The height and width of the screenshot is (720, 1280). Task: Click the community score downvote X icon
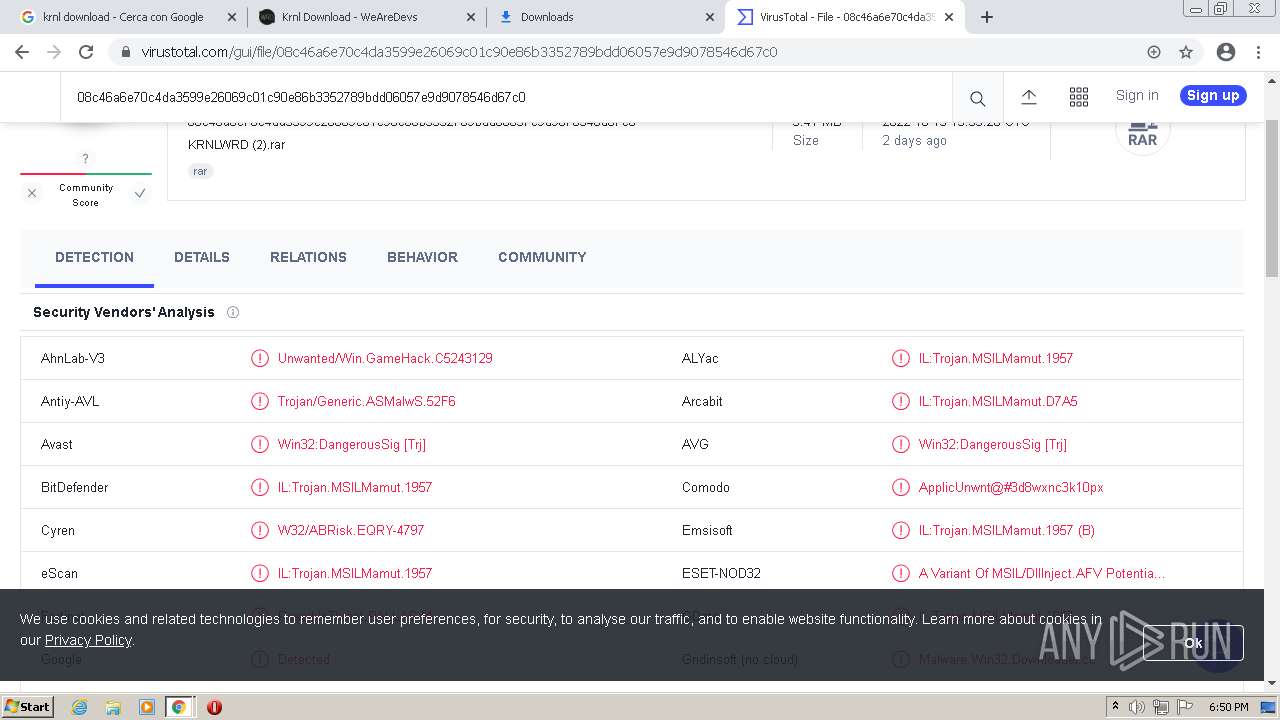[x=32, y=193]
